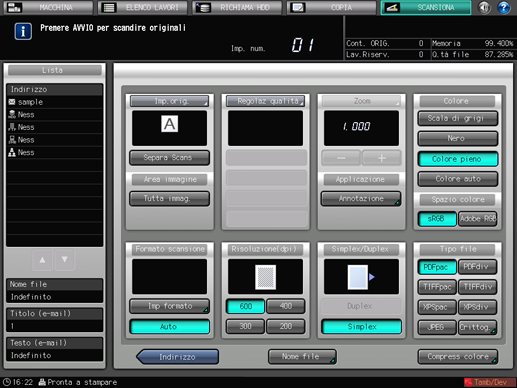Screen dimensions: 517x388
Task: Select Scala di grigi color mode
Action: pos(458,118)
